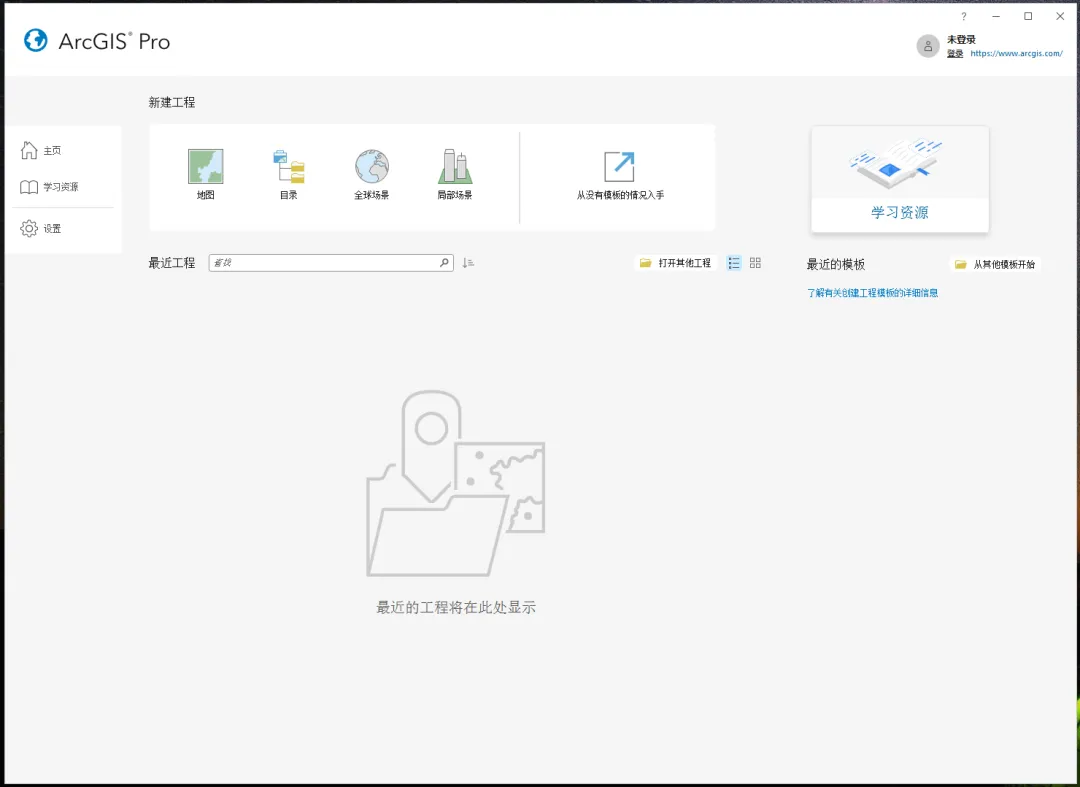Image resolution: width=1080 pixels, height=787 pixels.
Task: Click the ArcGIS Pro globe logo
Action: click(x=36, y=41)
